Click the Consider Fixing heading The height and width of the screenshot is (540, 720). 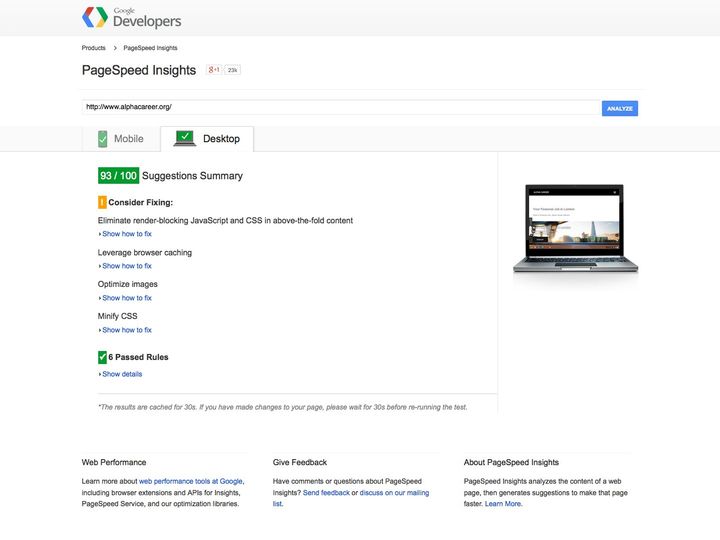point(141,202)
